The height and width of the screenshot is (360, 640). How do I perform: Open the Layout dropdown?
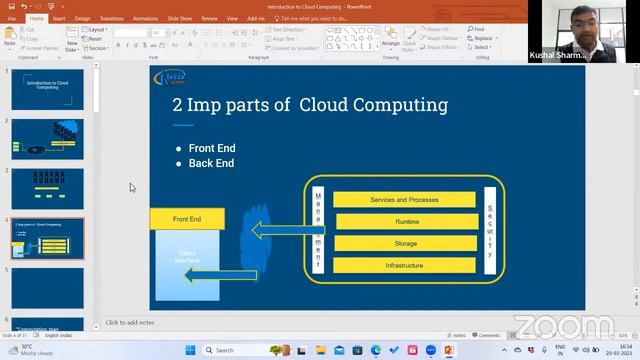coord(95,30)
